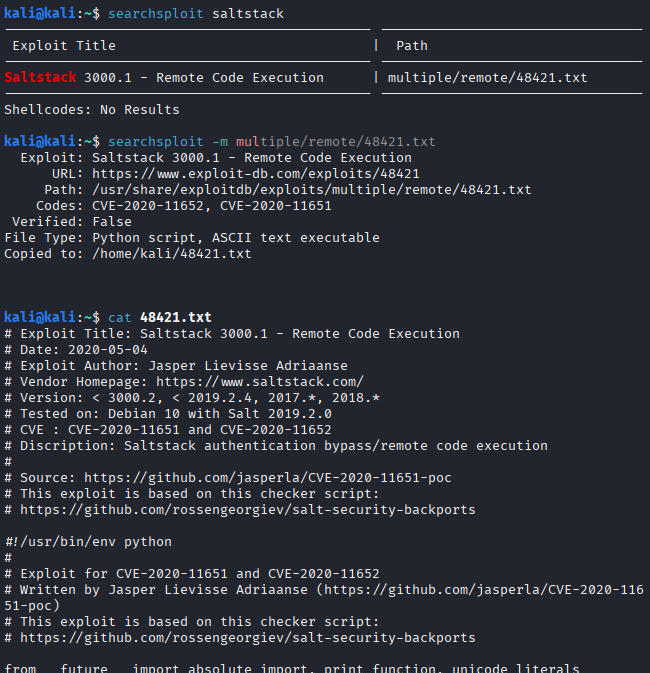Image resolution: width=650 pixels, height=673 pixels.
Task: Click the "Exploit Title" column header
Action: point(64,46)
